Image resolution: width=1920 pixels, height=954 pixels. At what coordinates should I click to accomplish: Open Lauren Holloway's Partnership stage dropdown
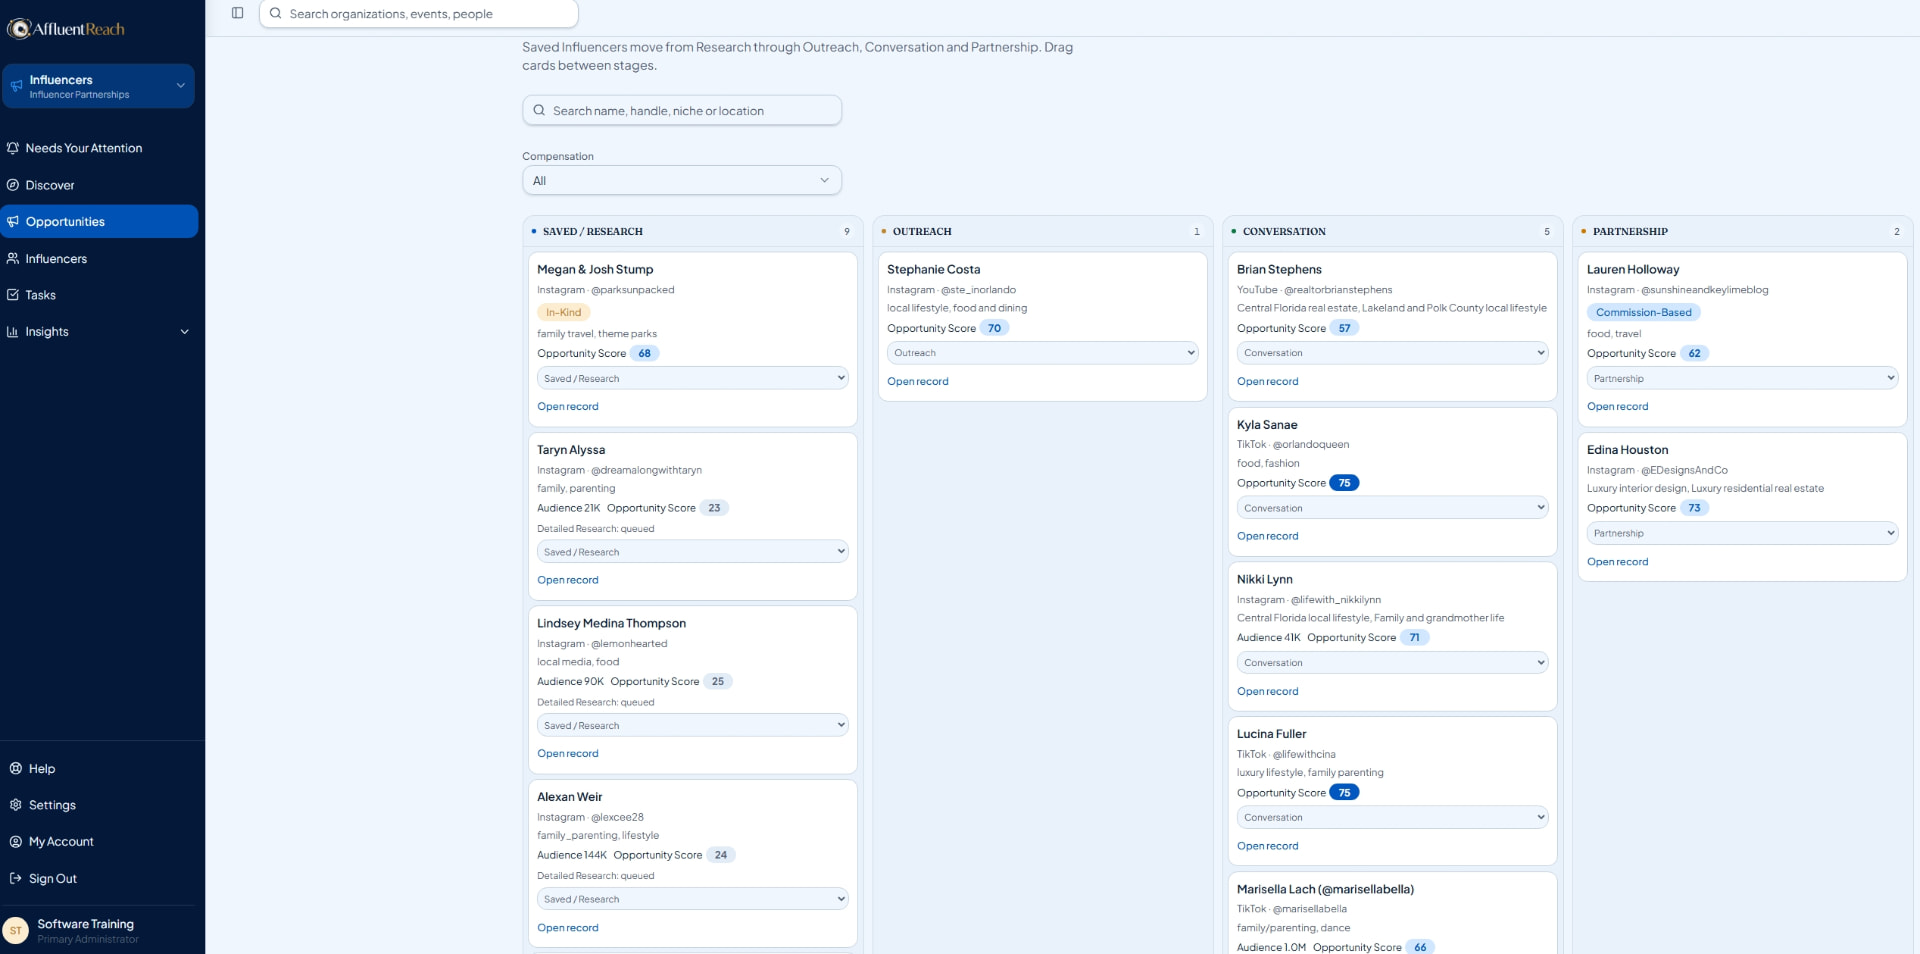[x=1742, y=378]
